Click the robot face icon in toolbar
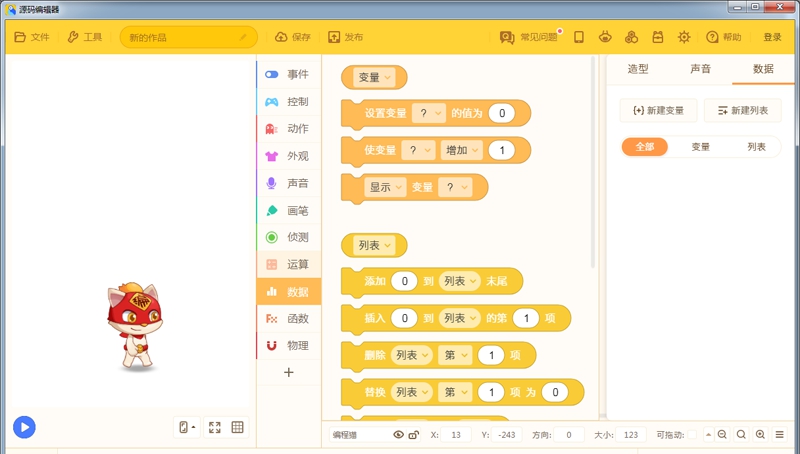Viewport: 800px width, 454px height. tap(605, 37)
